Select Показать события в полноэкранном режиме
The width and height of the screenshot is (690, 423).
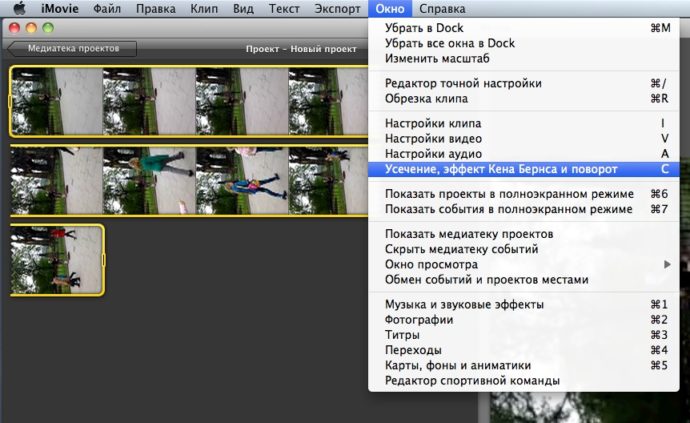[524, 209]
